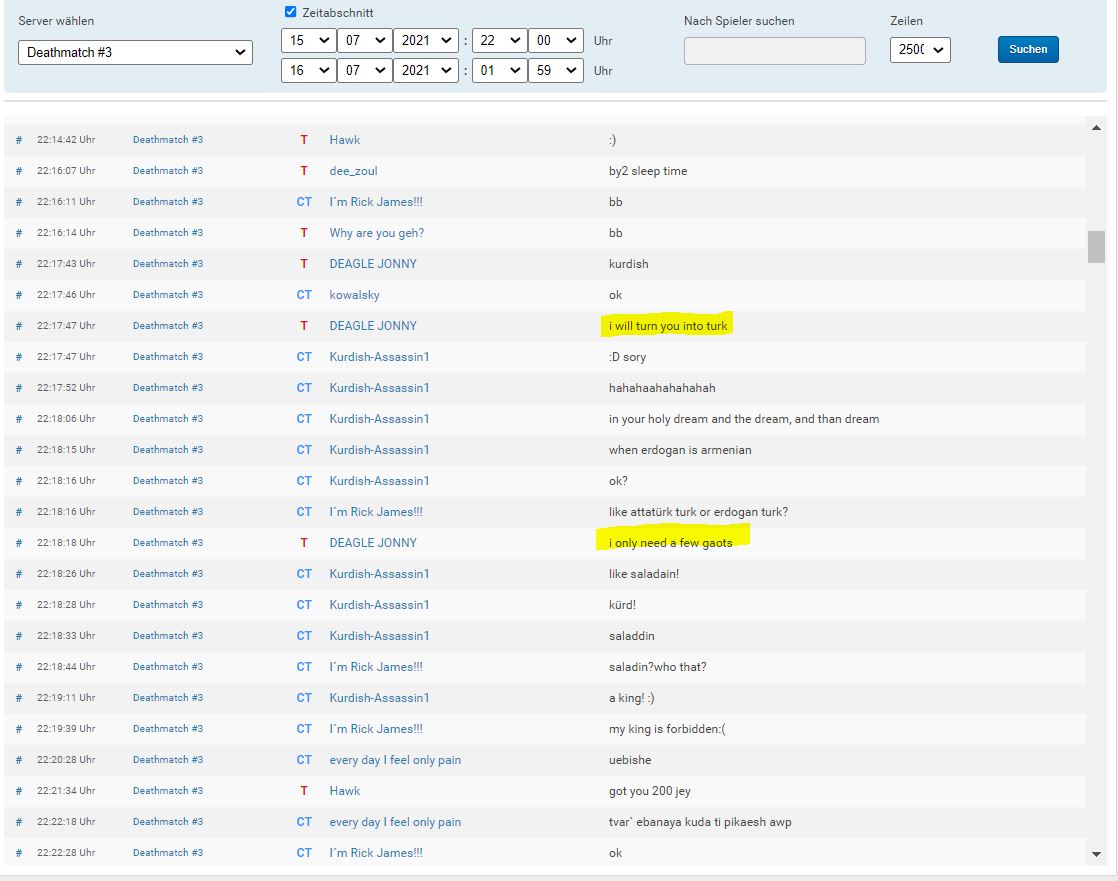Click the # icon of the 22:22:28 row

[18, 853]
